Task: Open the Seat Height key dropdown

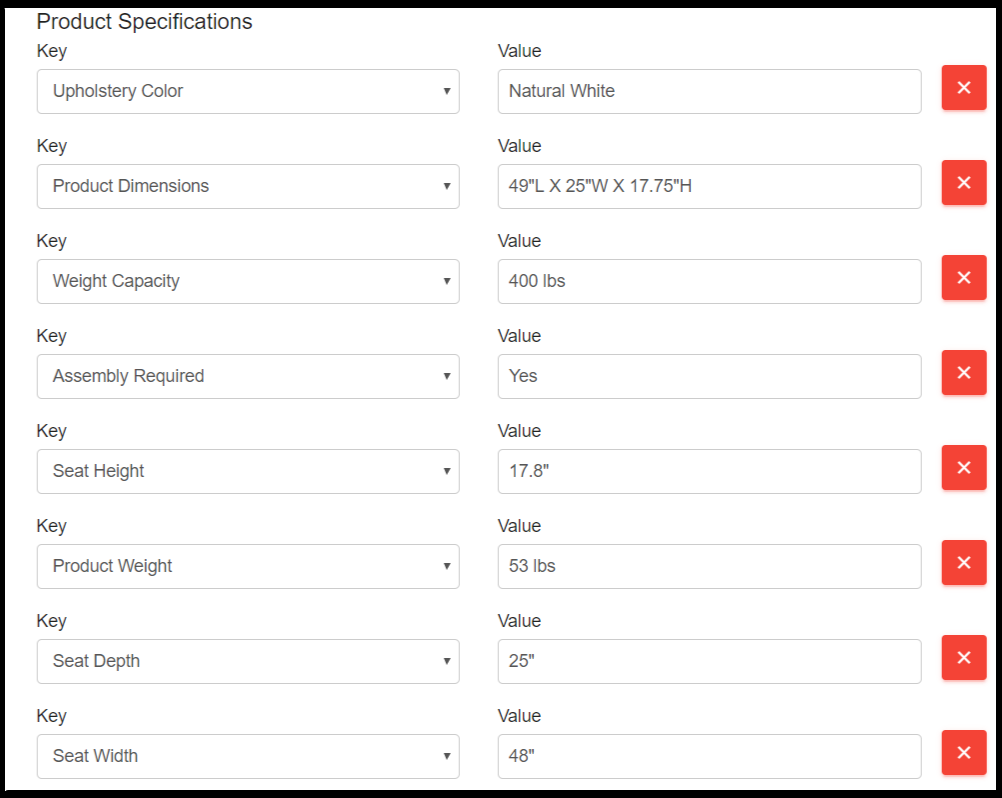Action: (x=248, y=472)
